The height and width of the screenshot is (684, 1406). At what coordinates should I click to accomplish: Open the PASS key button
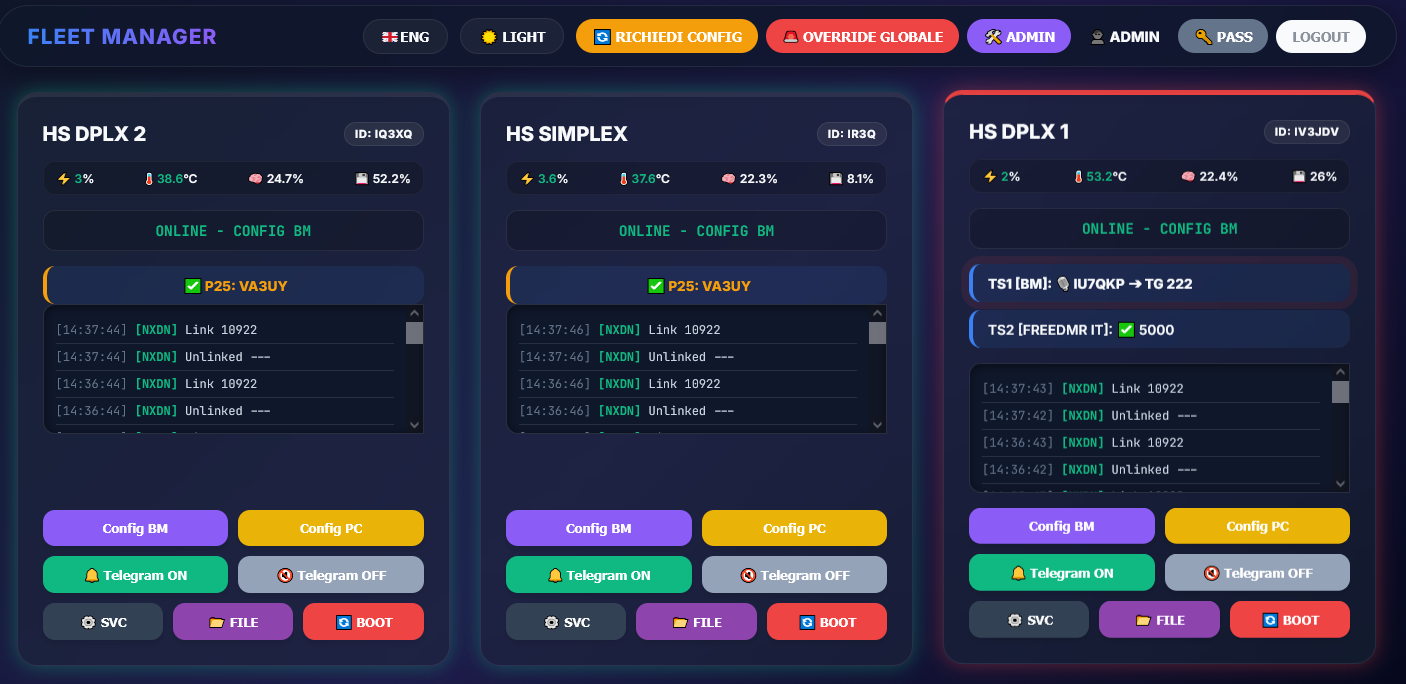point(1223,37)
